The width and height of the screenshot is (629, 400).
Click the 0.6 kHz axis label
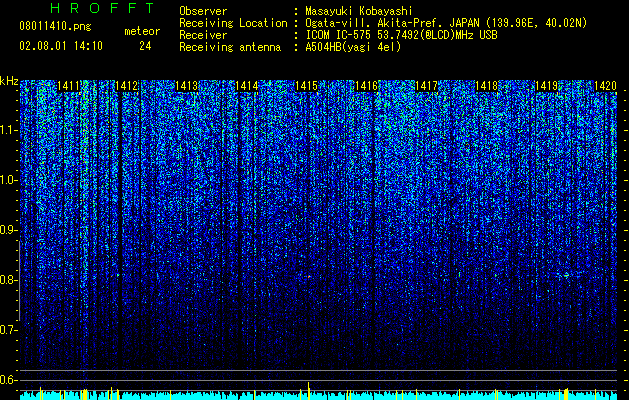pos(8,380)
